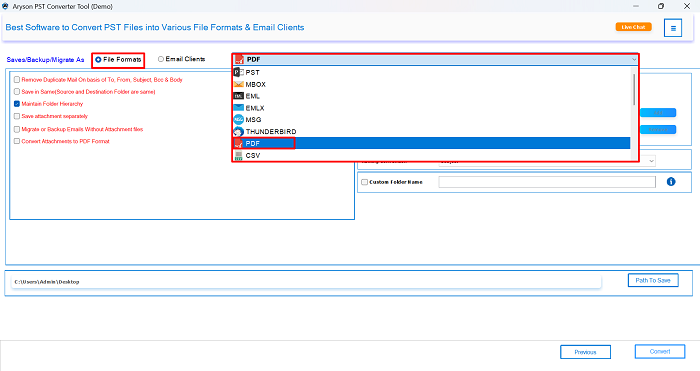Enable Remove Duplicate Mail checkbox

point(17,79)
